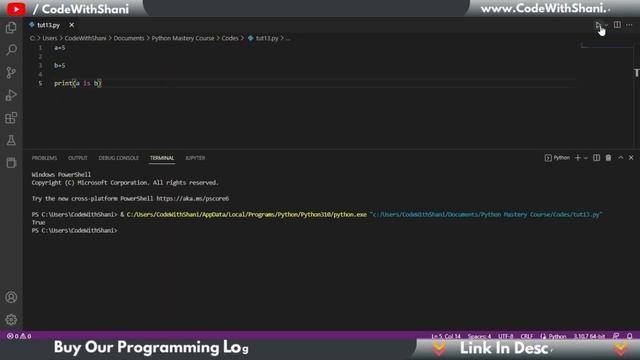640x360 pixels.
Task: Click the Codes breadcrumb segment
Action: [230, 38]
